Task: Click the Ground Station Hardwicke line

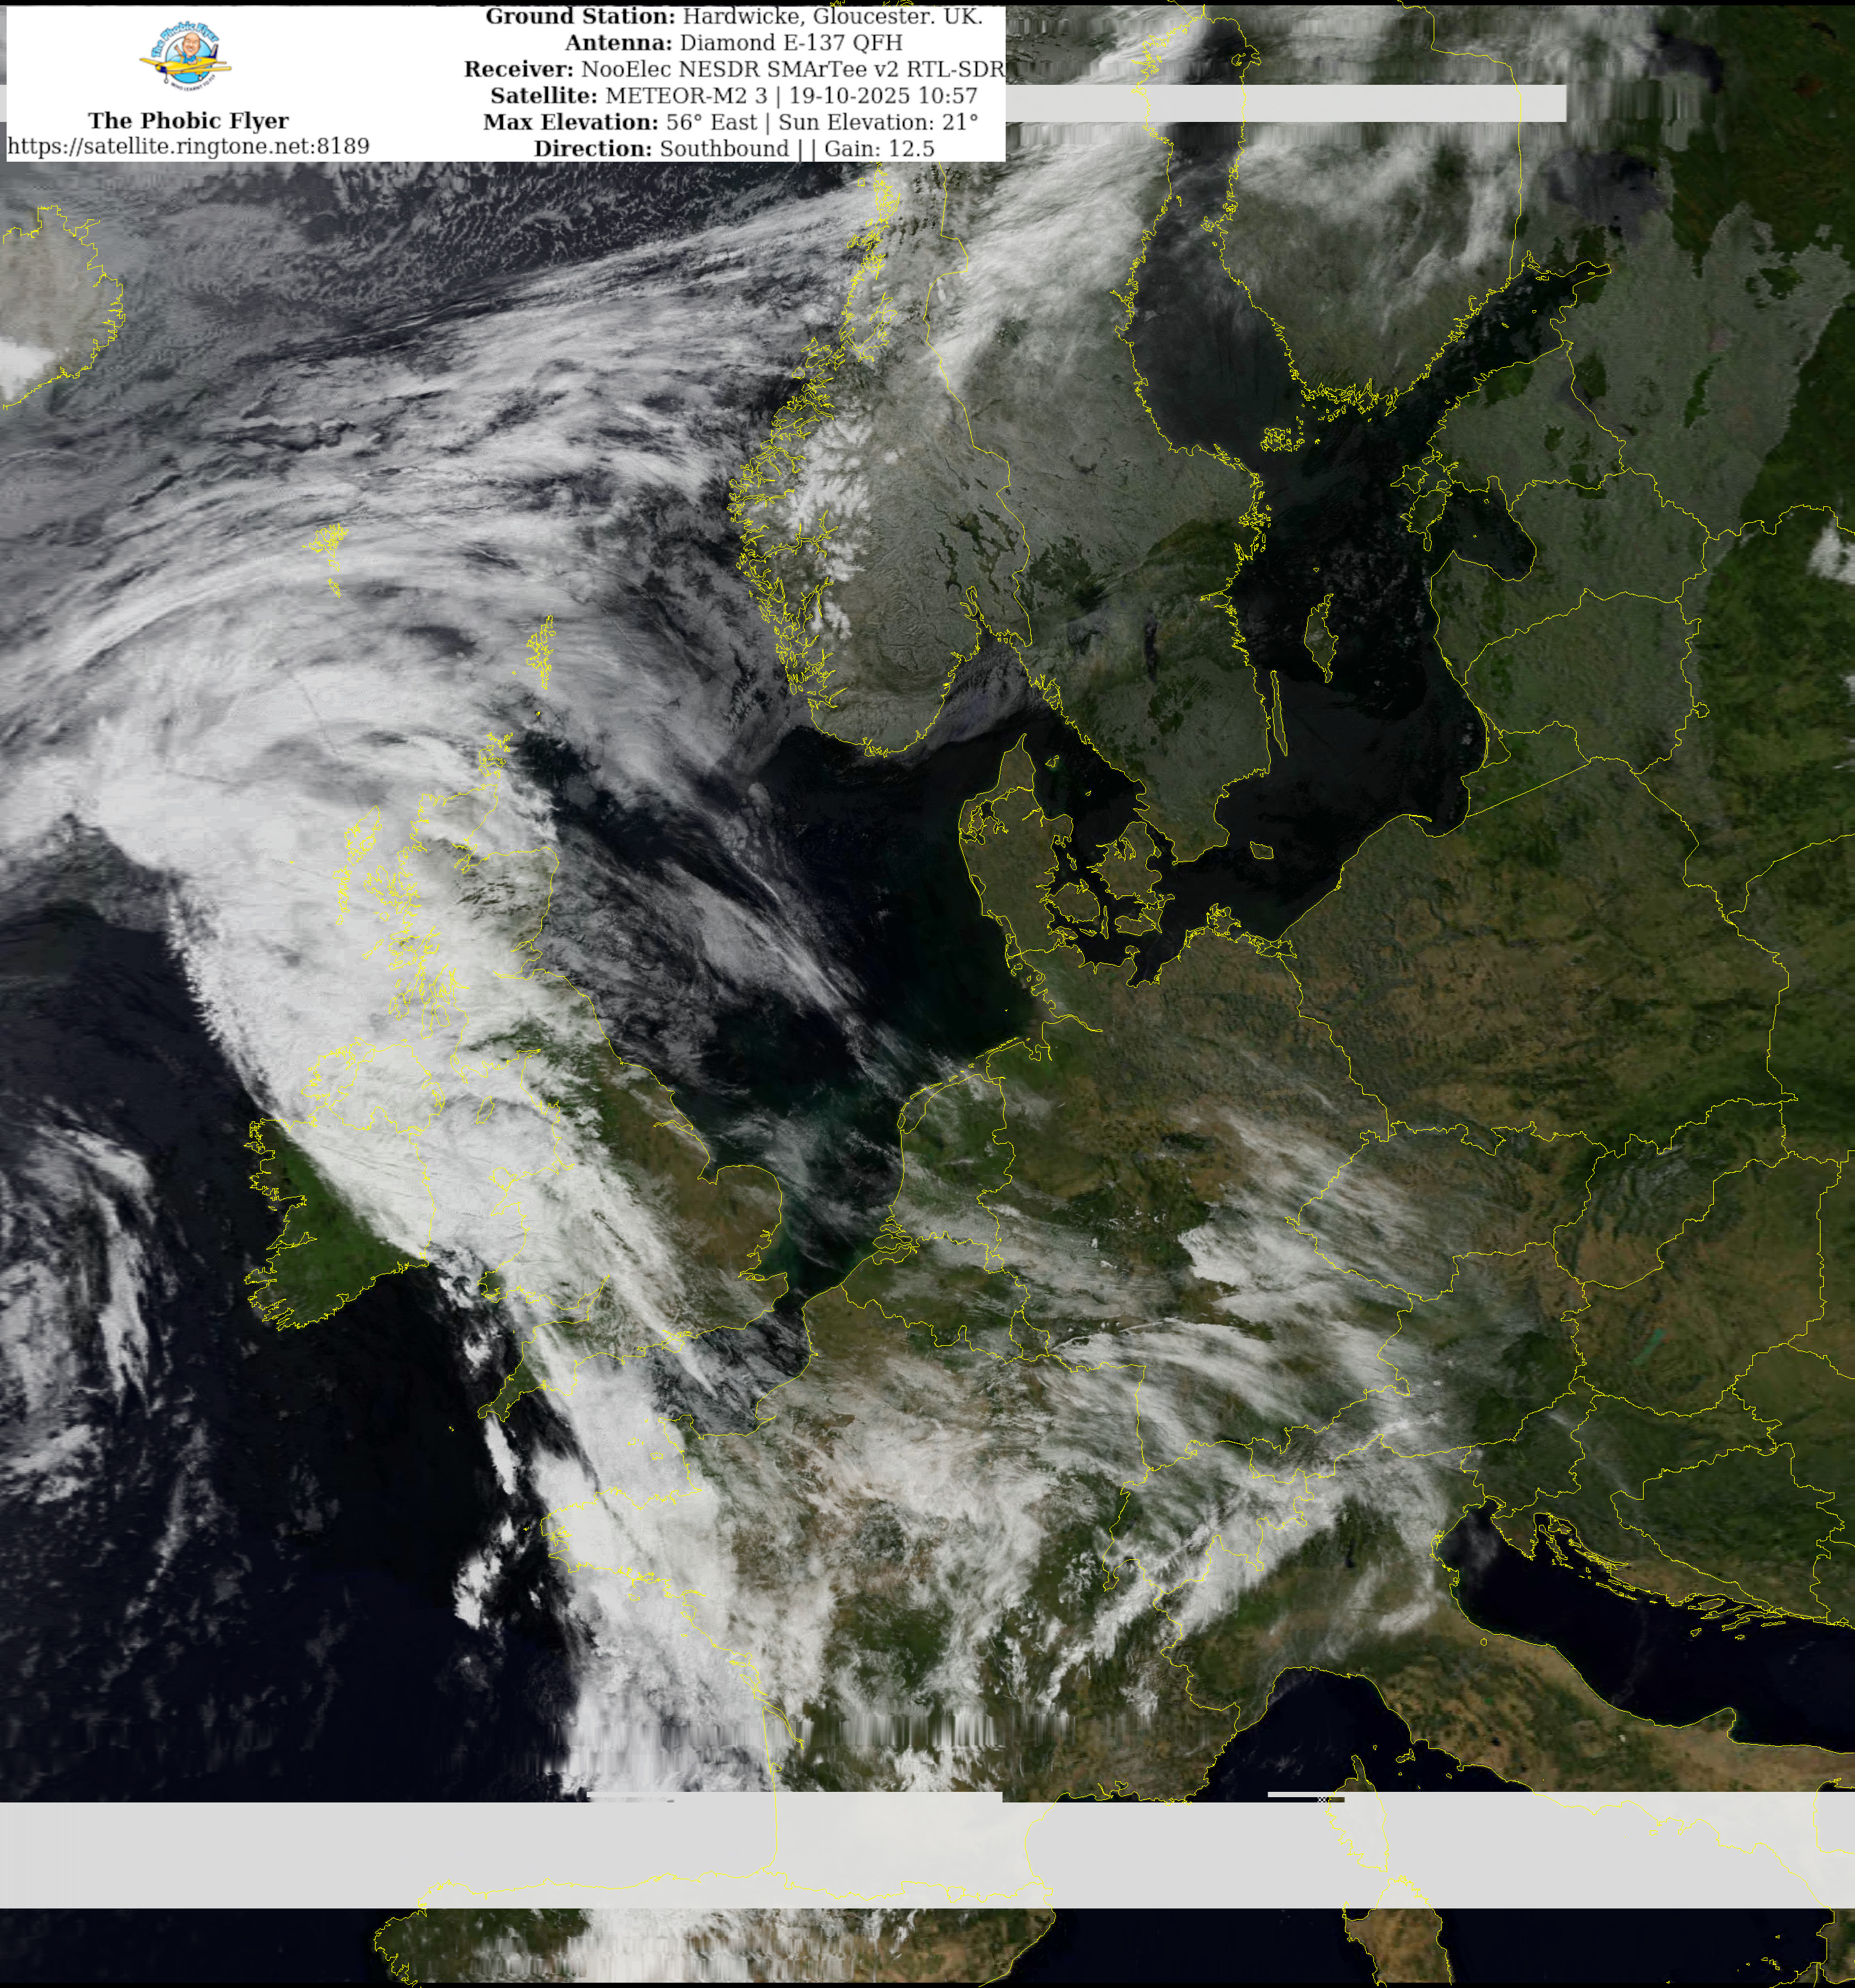Action: coord(733,17)
